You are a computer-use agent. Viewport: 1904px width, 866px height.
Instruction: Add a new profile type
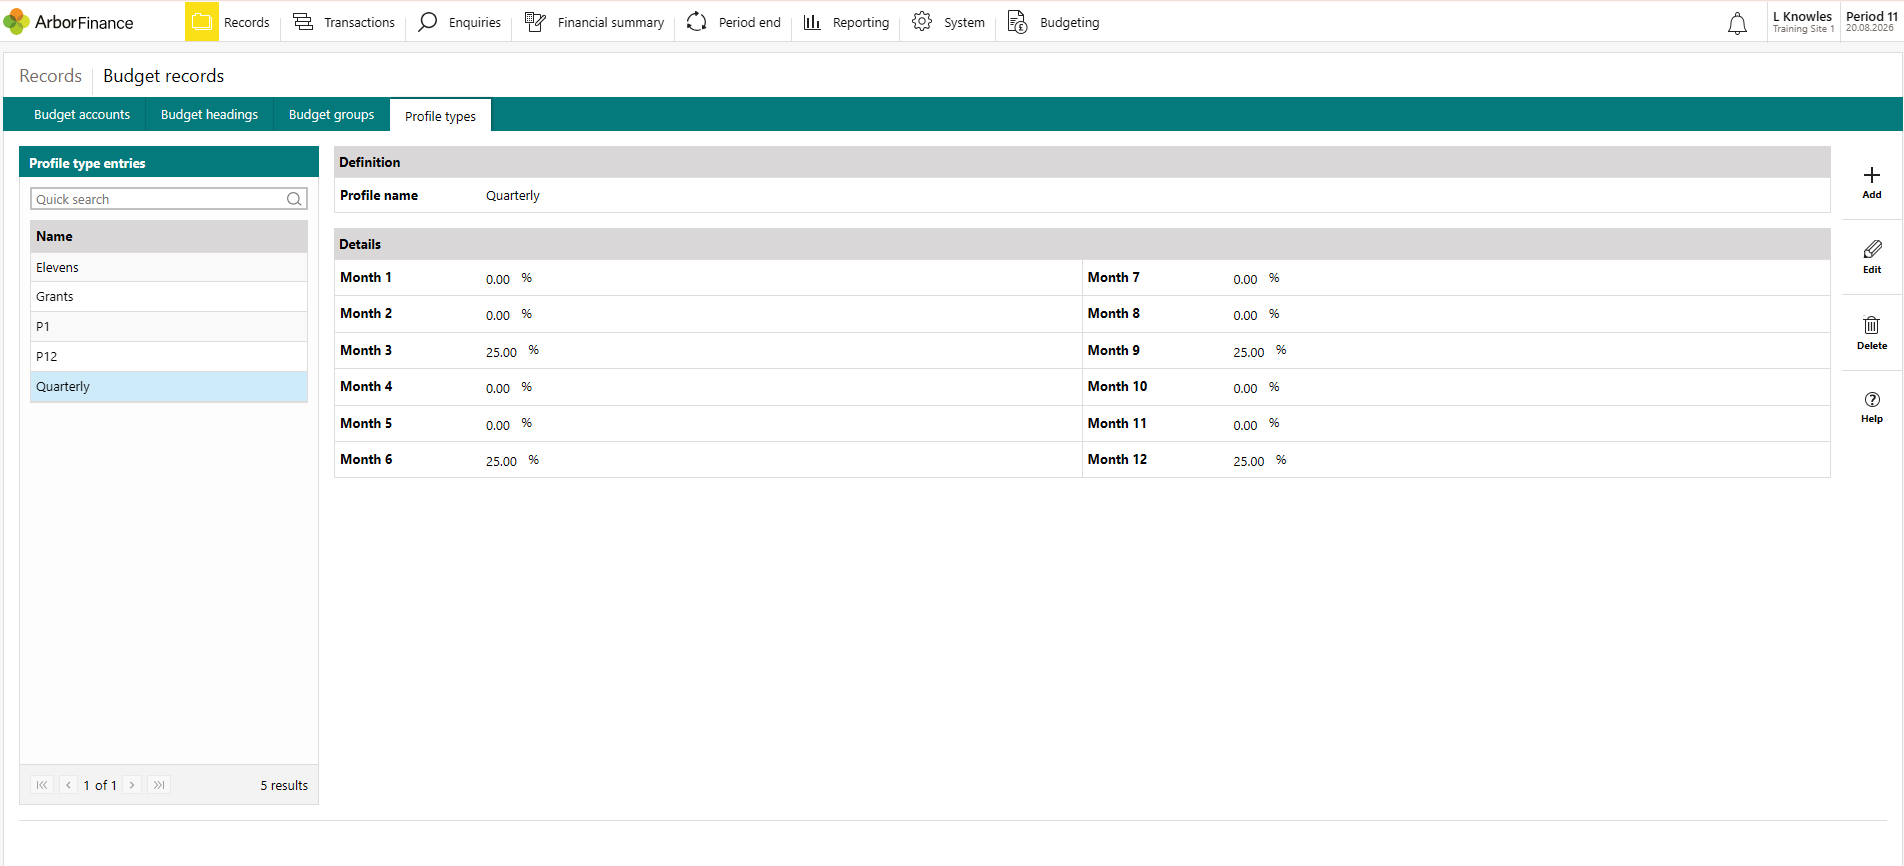[1872, 183]
